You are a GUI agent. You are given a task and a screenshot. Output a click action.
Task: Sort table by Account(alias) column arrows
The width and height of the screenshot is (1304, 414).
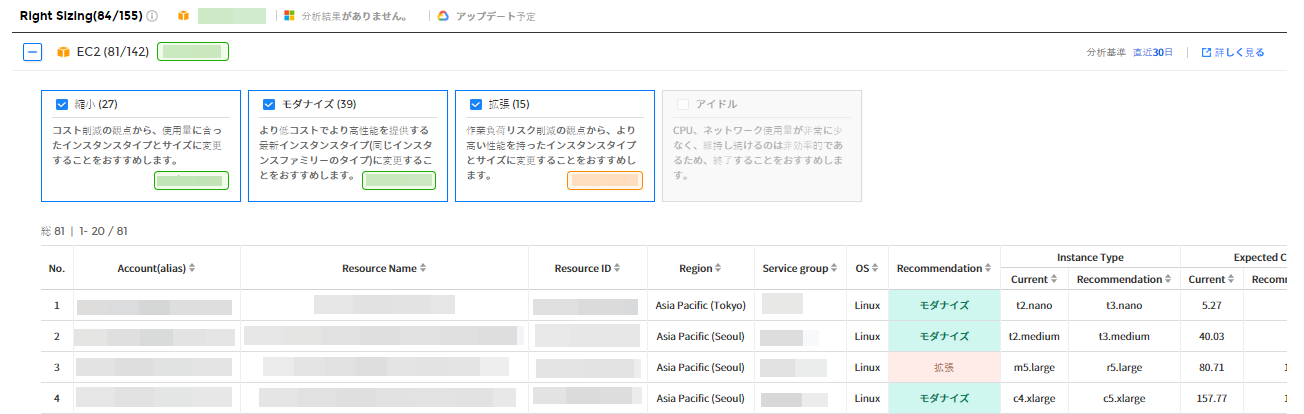coord(192,268)
